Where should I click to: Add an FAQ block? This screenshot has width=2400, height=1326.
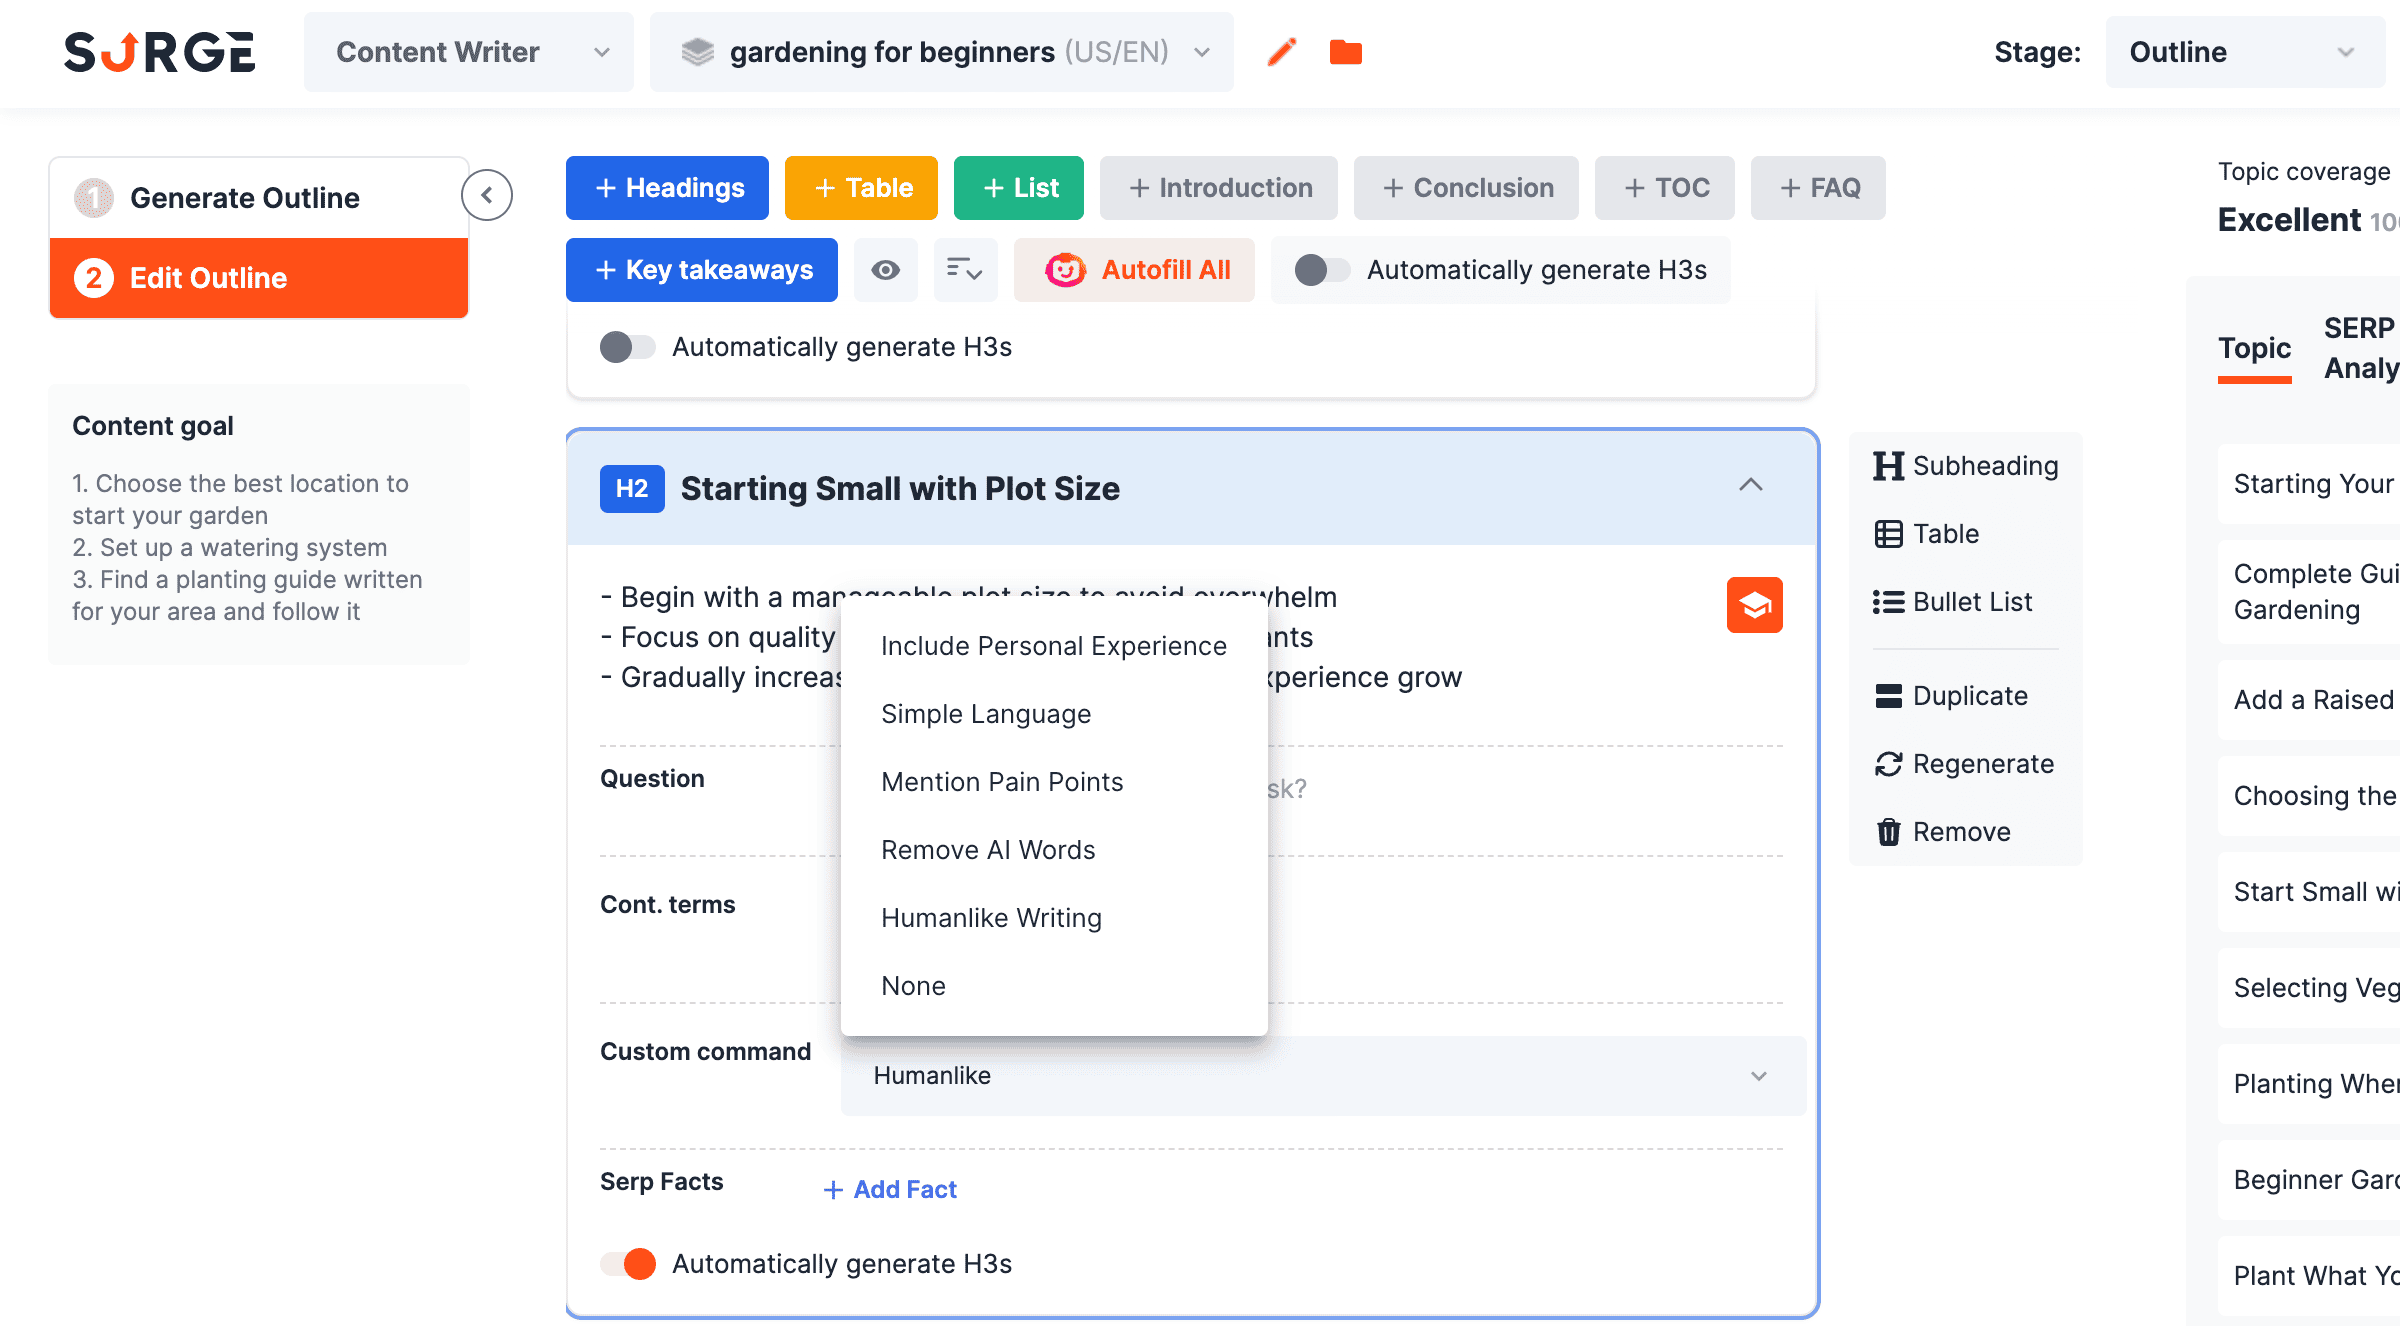(1818, 188)
